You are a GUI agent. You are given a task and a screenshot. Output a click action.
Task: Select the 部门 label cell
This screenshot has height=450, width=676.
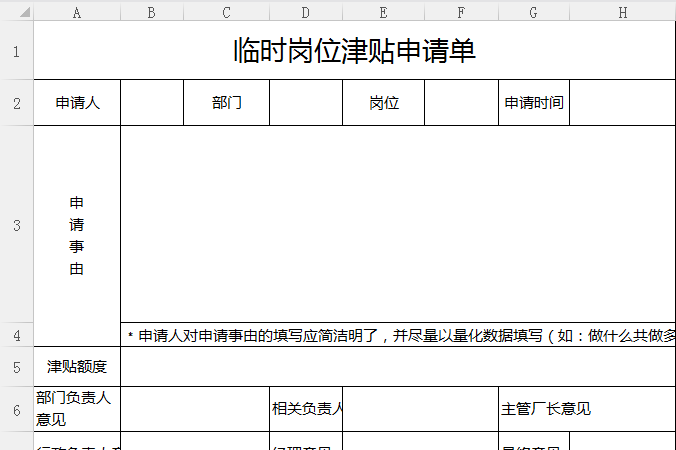[226, 103]
